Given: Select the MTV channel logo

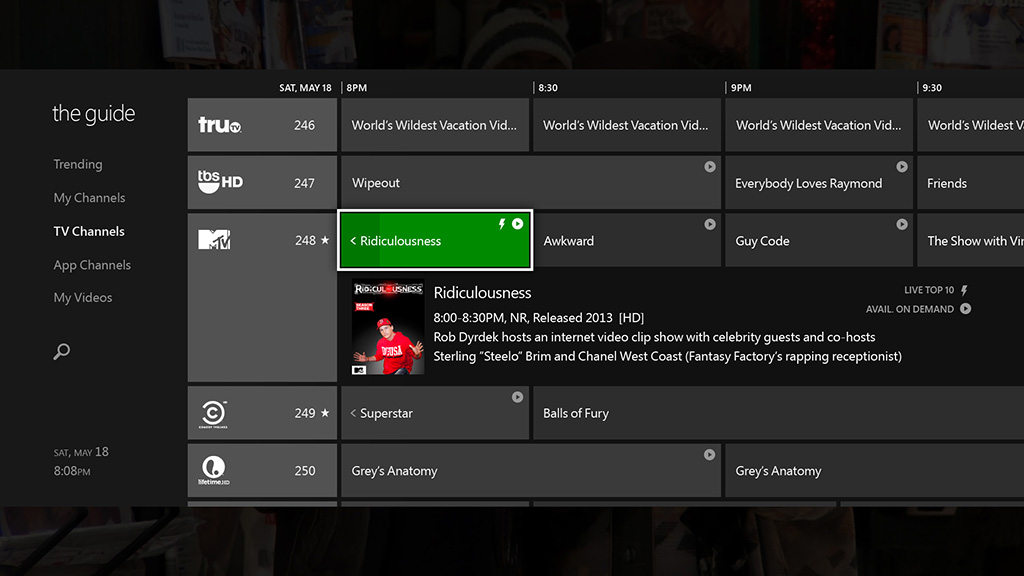Looking at the screenshot, I should click(214, 240).
